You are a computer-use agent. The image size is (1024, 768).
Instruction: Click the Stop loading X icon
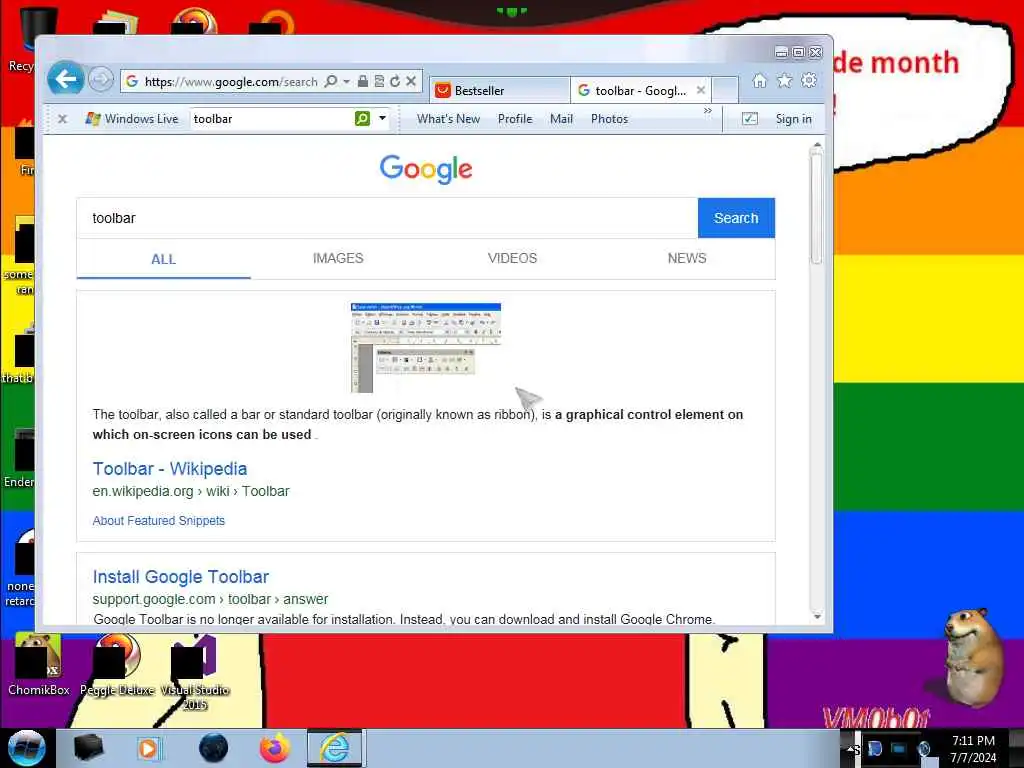coord(411,81)
